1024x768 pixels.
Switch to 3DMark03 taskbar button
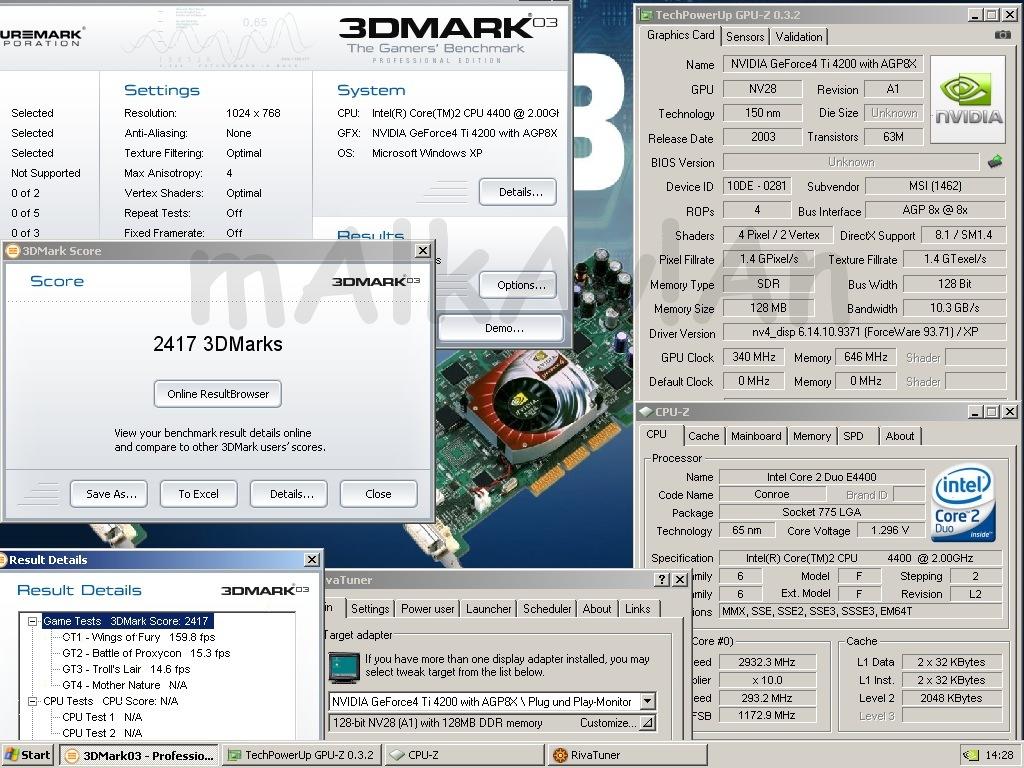(x=140, y=755)
